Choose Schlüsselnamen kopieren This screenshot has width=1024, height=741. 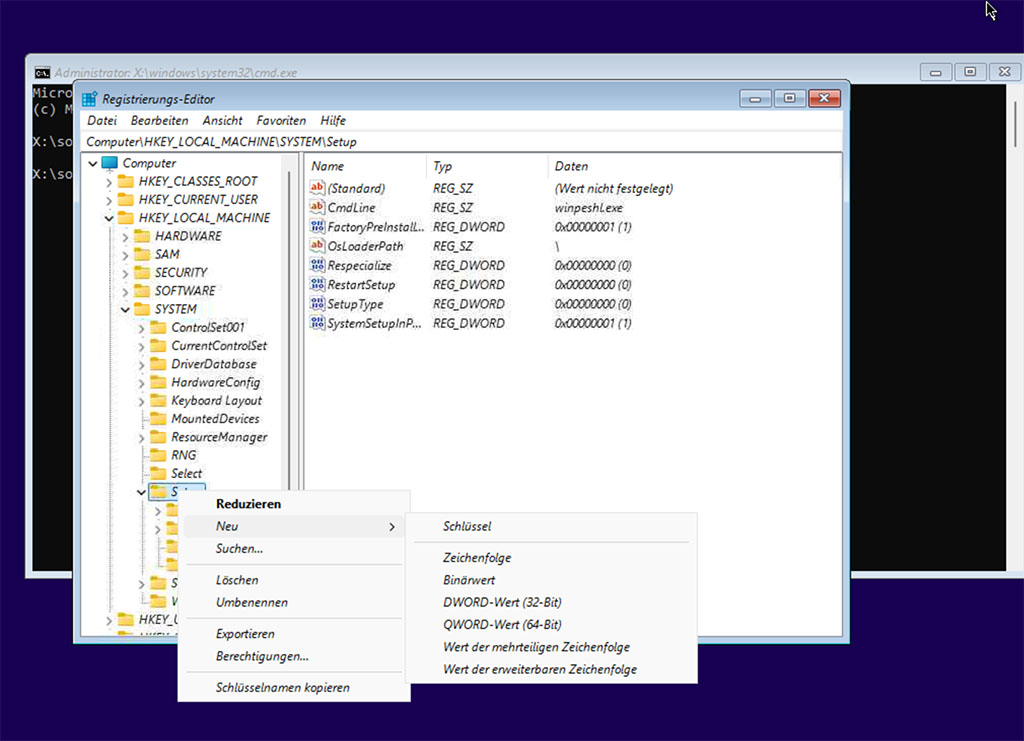[294, 687]
